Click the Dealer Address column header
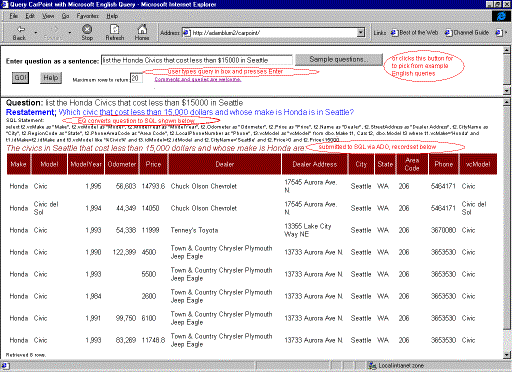Viewport: 512px width, 384px height. click(x=315, y=164)
